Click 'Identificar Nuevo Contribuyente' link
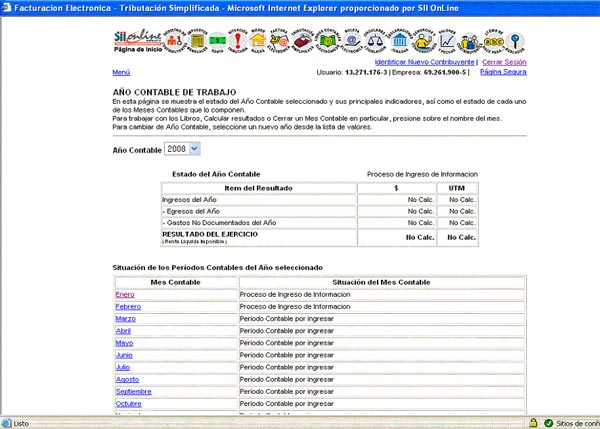The height and width of the screenshot is (429, 600). click(x=424, y=62)
